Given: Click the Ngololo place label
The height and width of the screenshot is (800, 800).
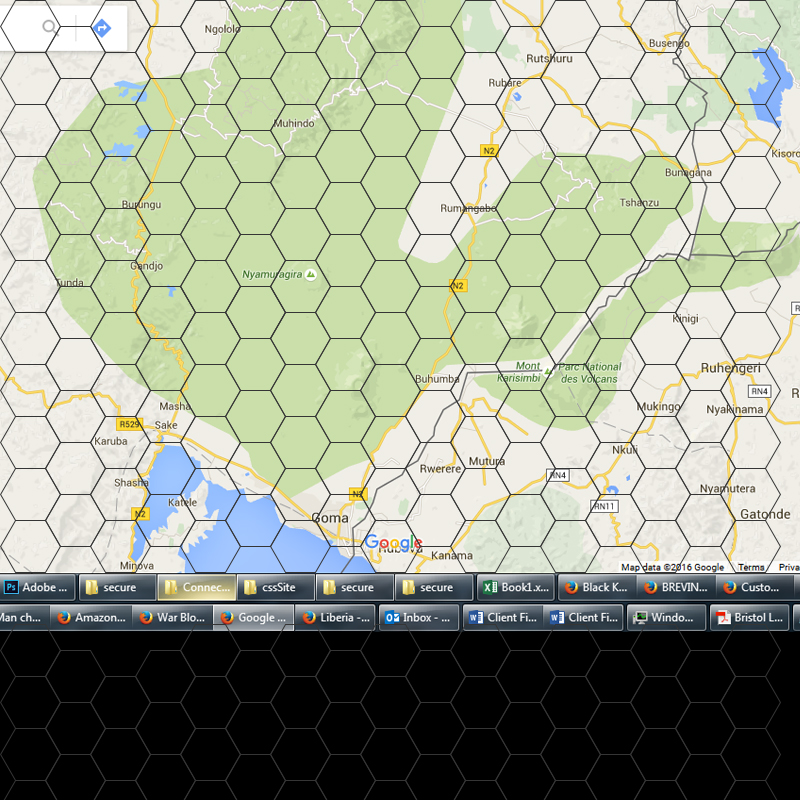Looking at the screenshot, I should [x=222, y=29].
